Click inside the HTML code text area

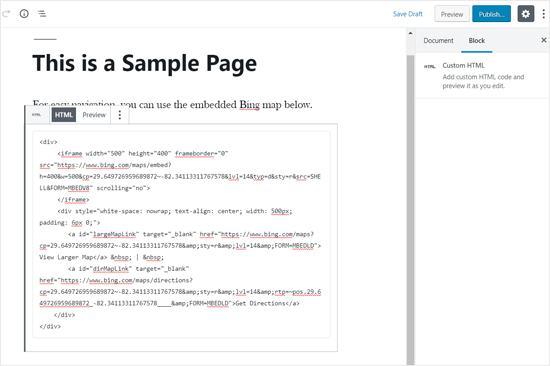tap(181, 234)
